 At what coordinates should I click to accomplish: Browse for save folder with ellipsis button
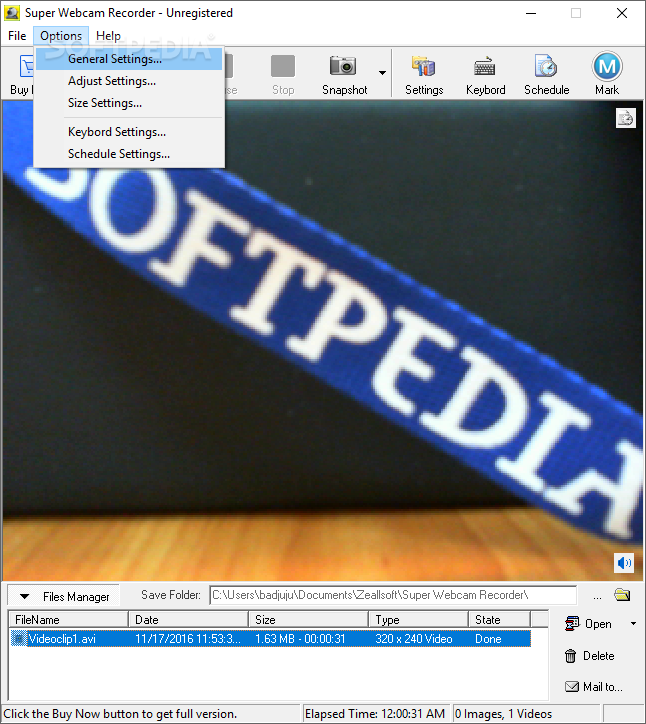click(597, 596)
